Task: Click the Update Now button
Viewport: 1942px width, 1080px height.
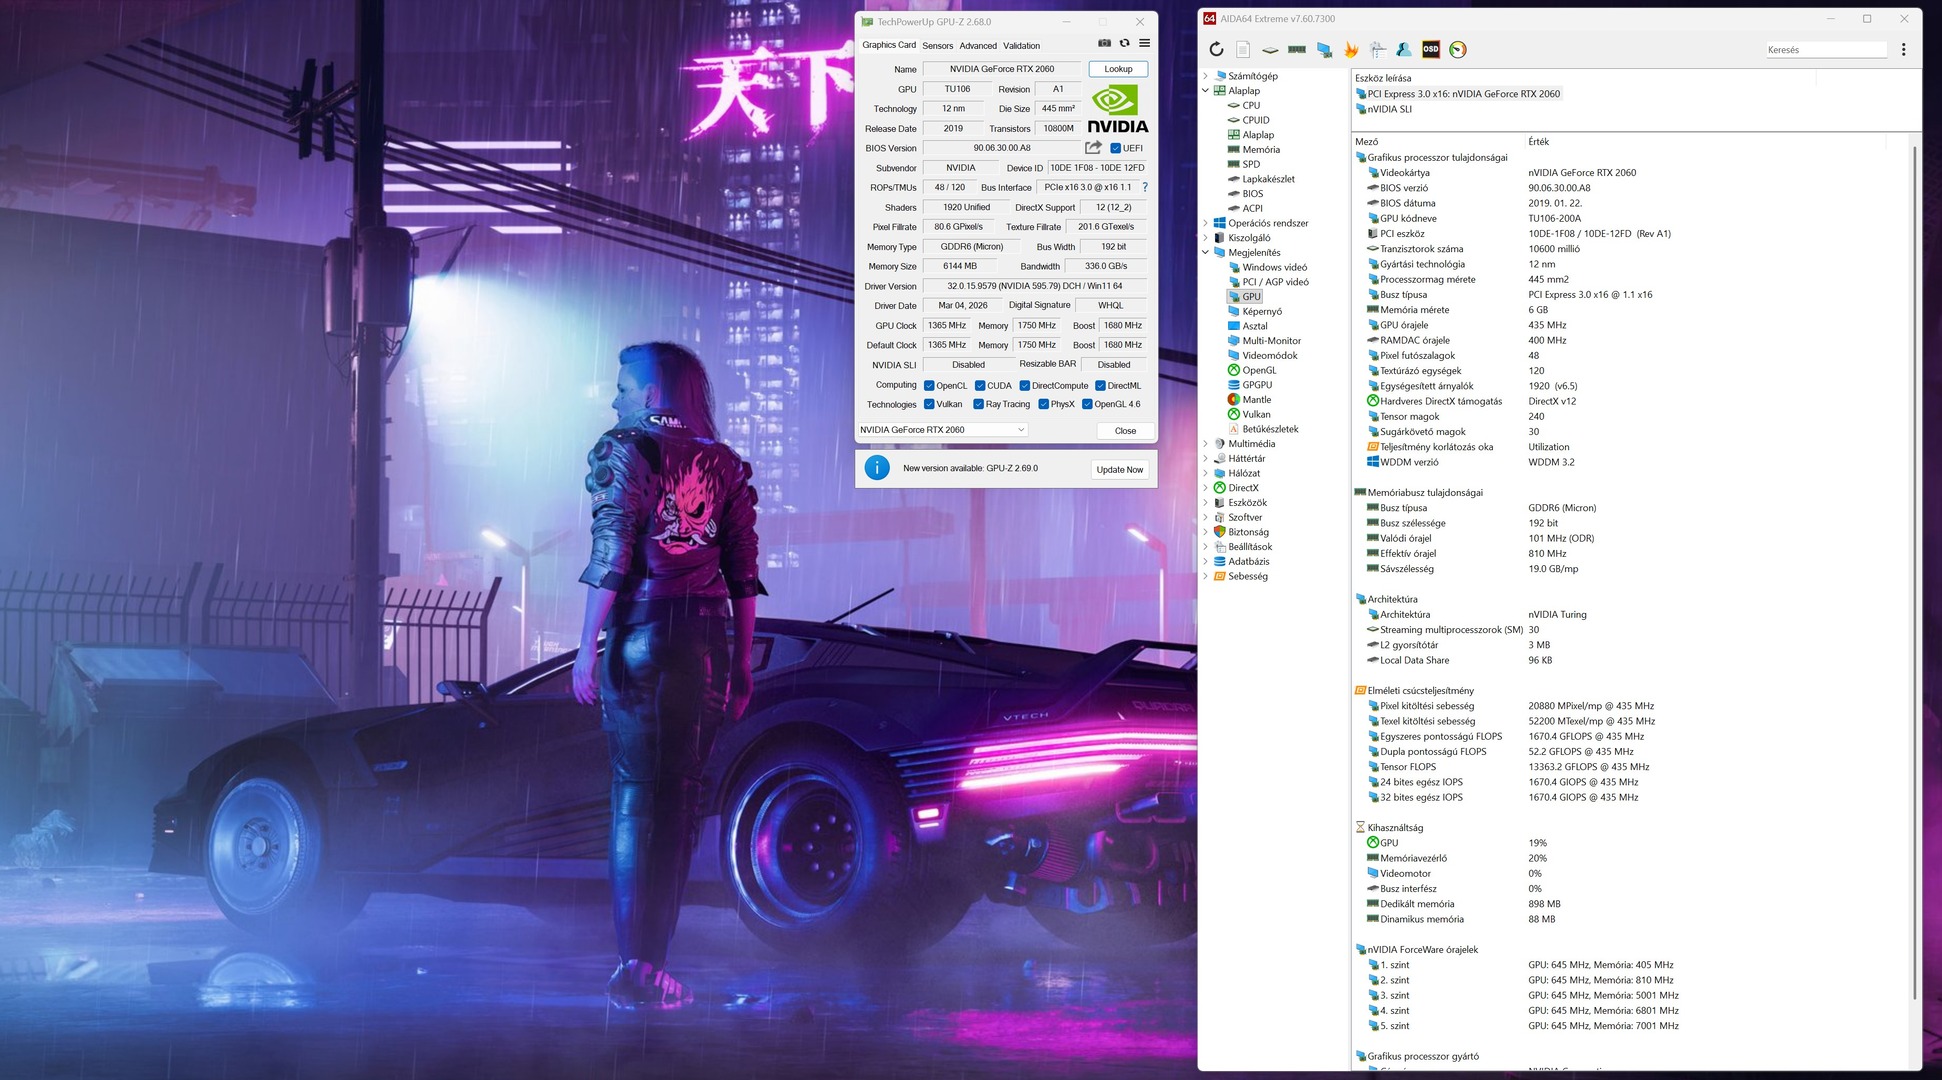Action: click(x=1119, y=470)
